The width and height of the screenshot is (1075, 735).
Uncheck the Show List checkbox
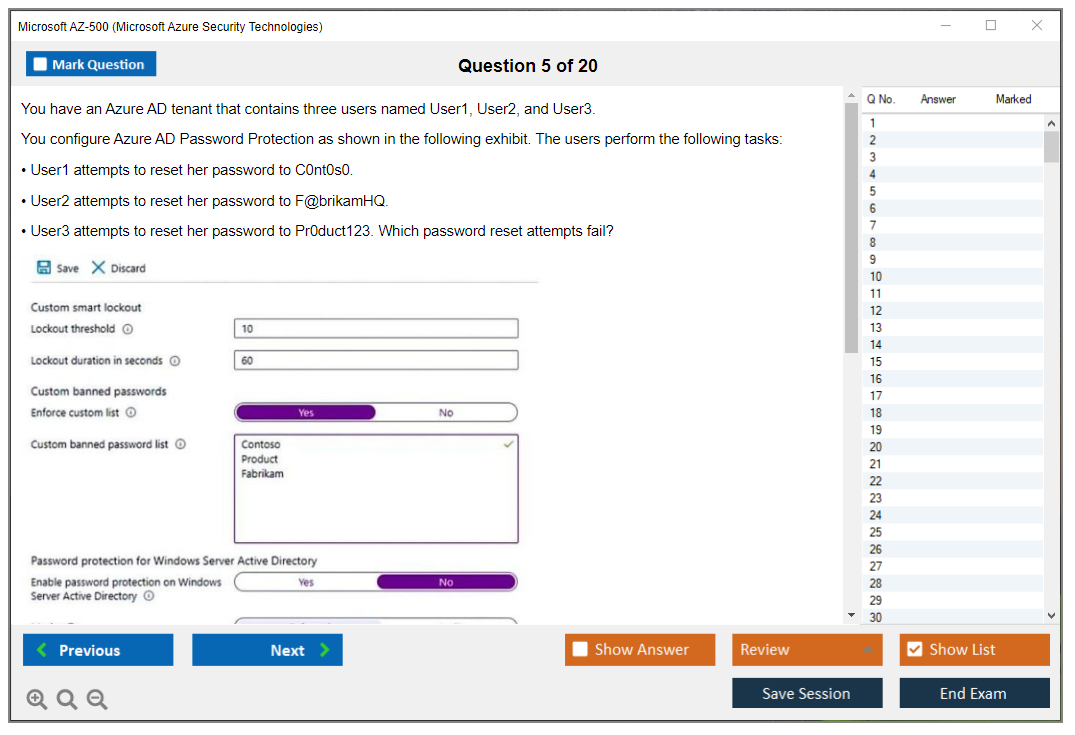pos(914,650)
